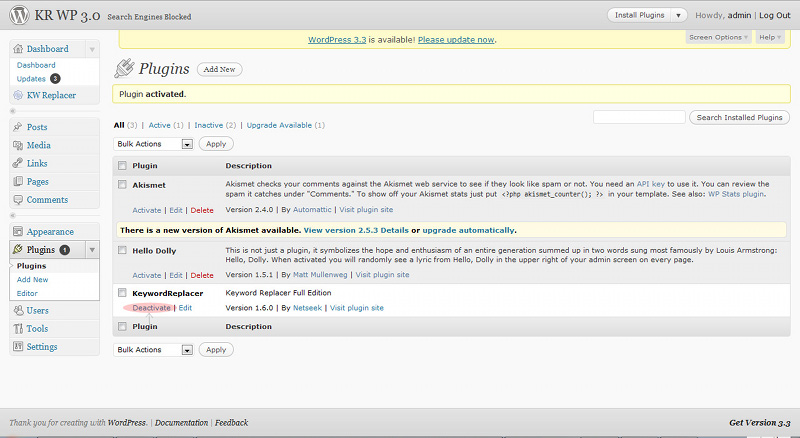Screen dimensions: 800x438
Task: Click the Settings icon in sidebar
Action: [x=18, y=346]
